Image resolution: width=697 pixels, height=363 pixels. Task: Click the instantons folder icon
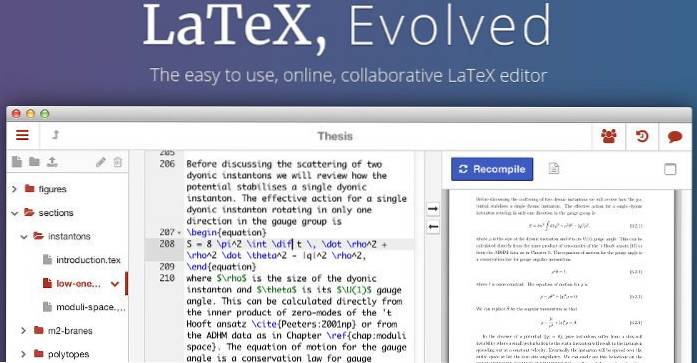(x=38, y=236)
